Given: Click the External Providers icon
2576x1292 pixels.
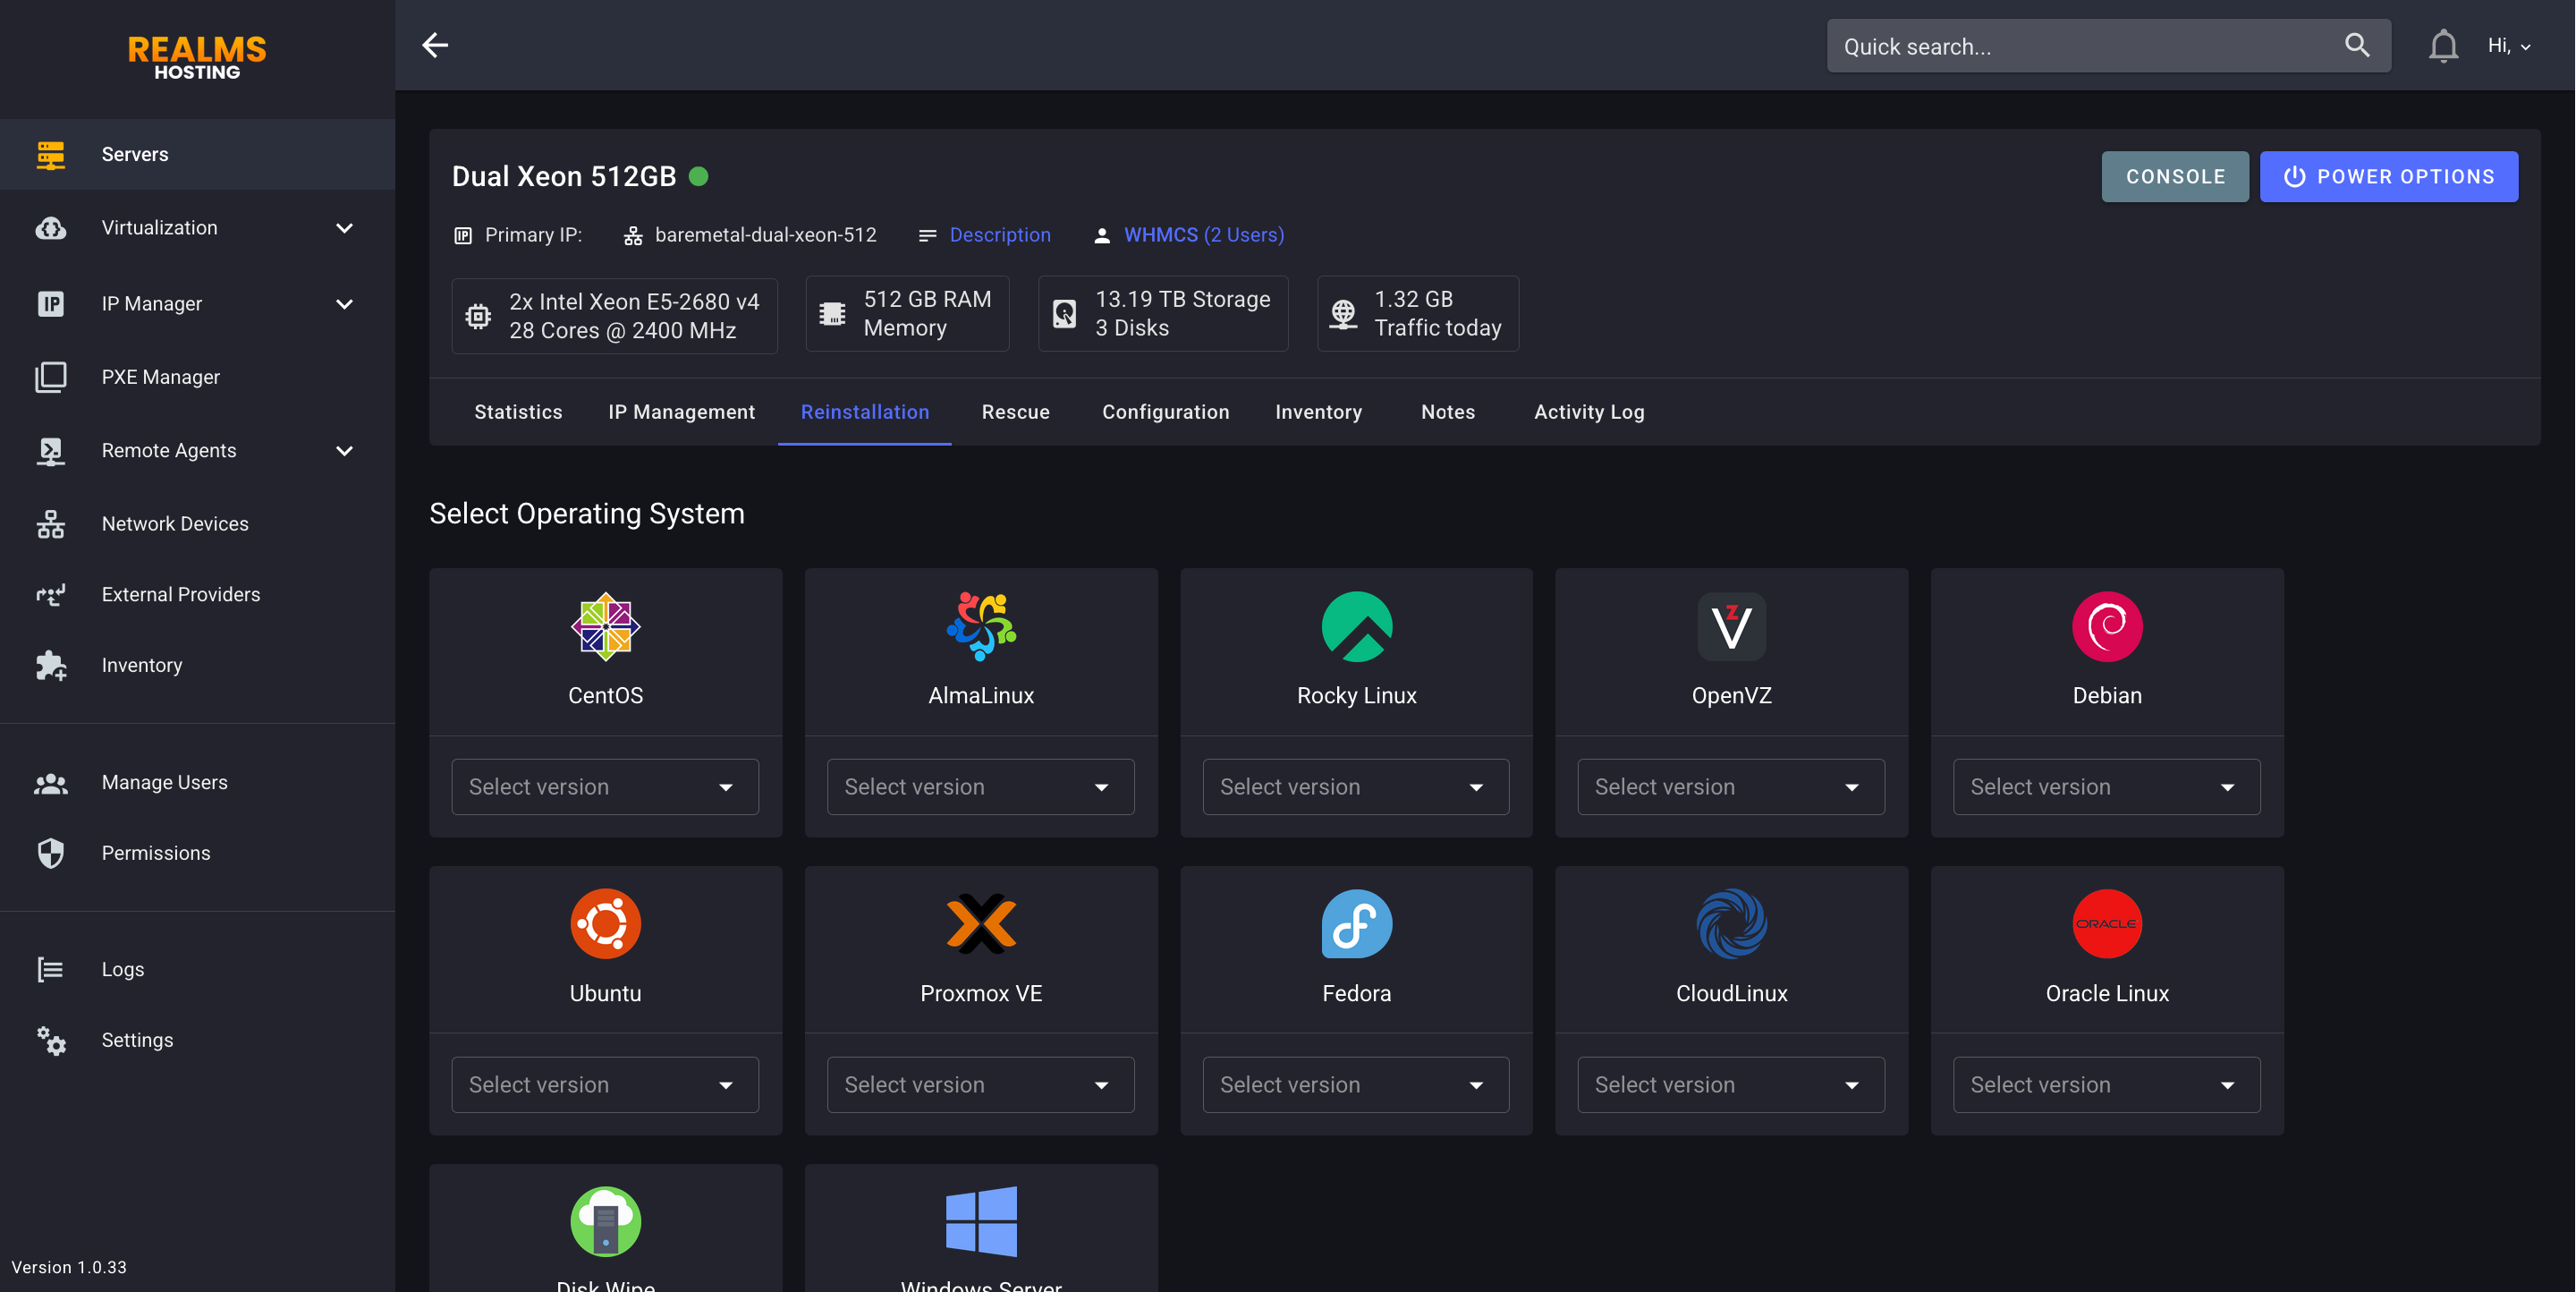Looking at the screenshot, I should click(51, 595).
